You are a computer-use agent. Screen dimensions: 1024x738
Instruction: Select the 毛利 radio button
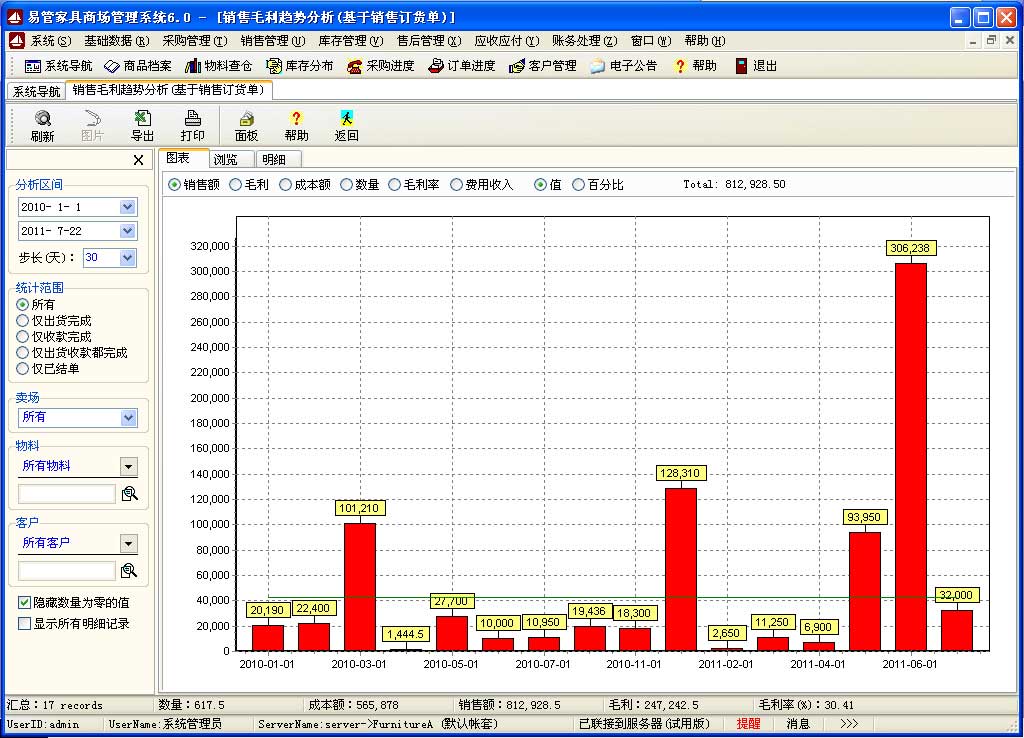click(236, 185)
